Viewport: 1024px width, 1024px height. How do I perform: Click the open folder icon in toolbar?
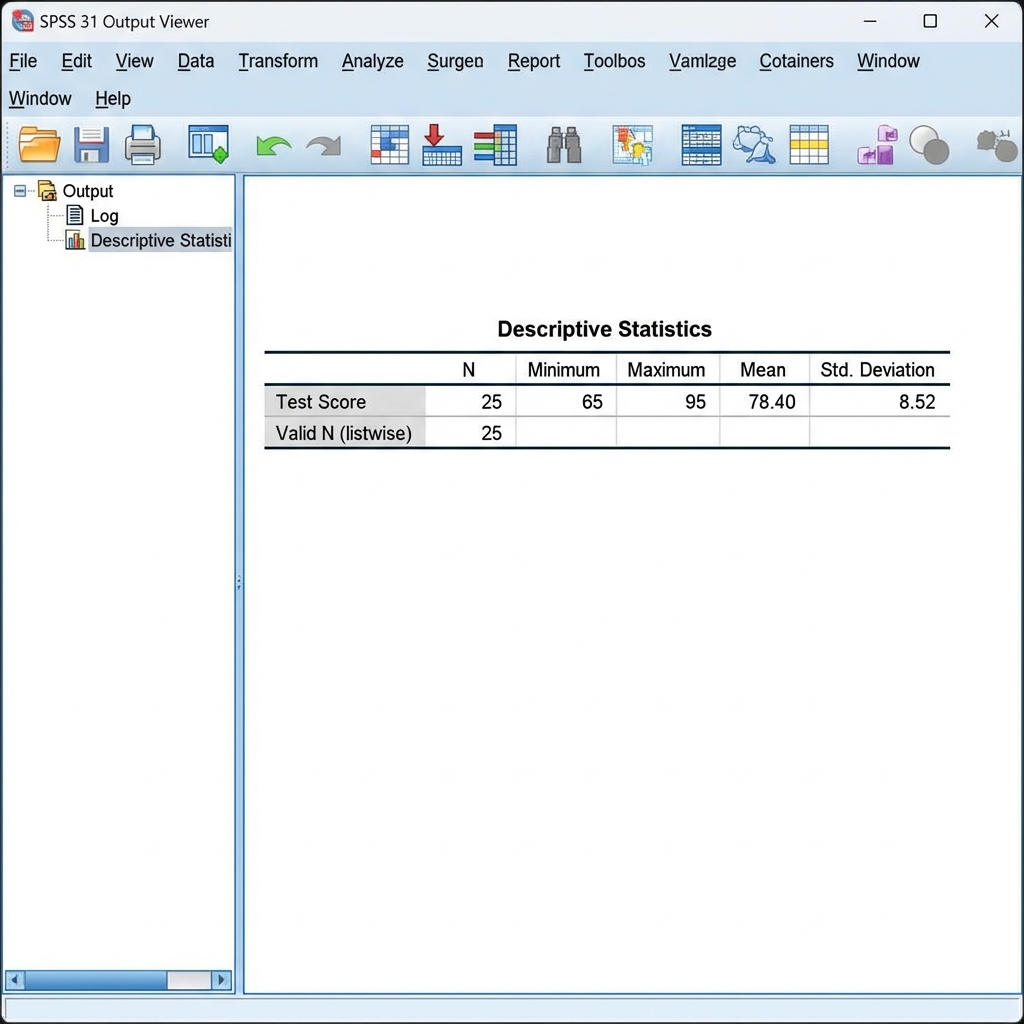(39, 145)
